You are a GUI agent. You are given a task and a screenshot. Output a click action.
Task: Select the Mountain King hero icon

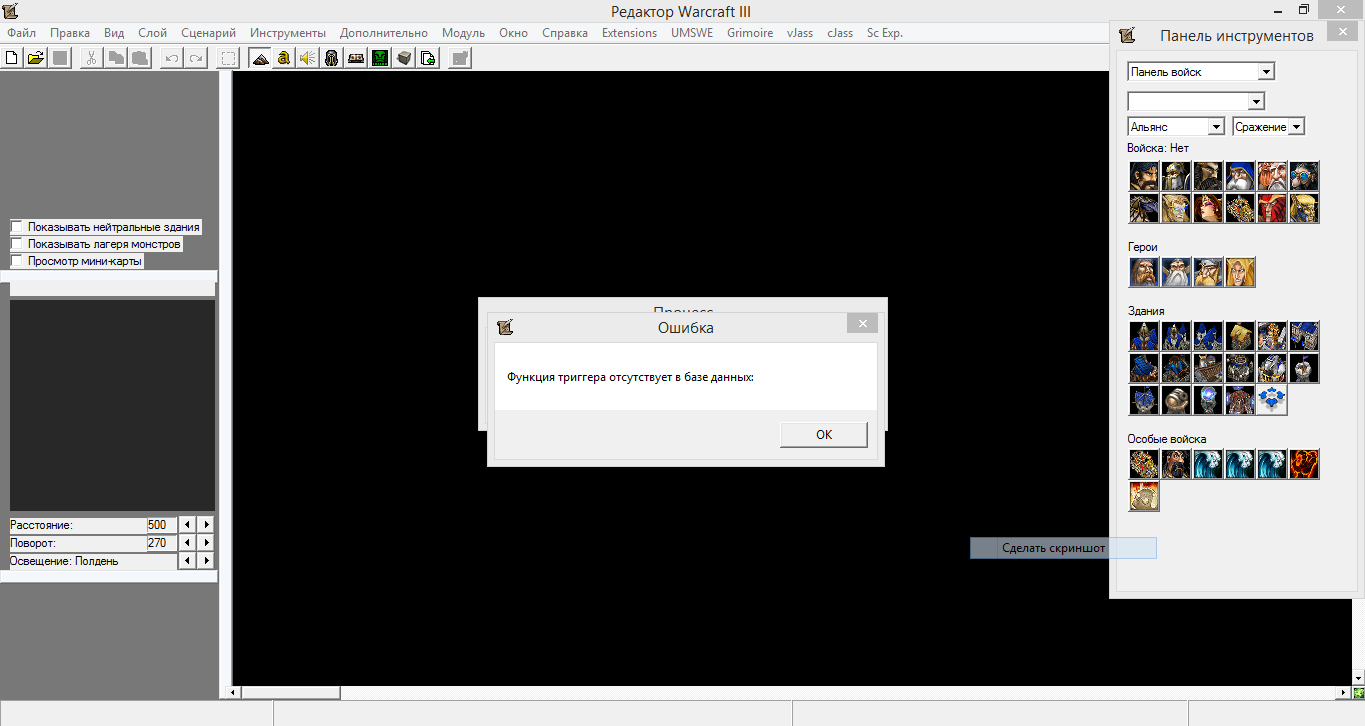[1208, 272]
